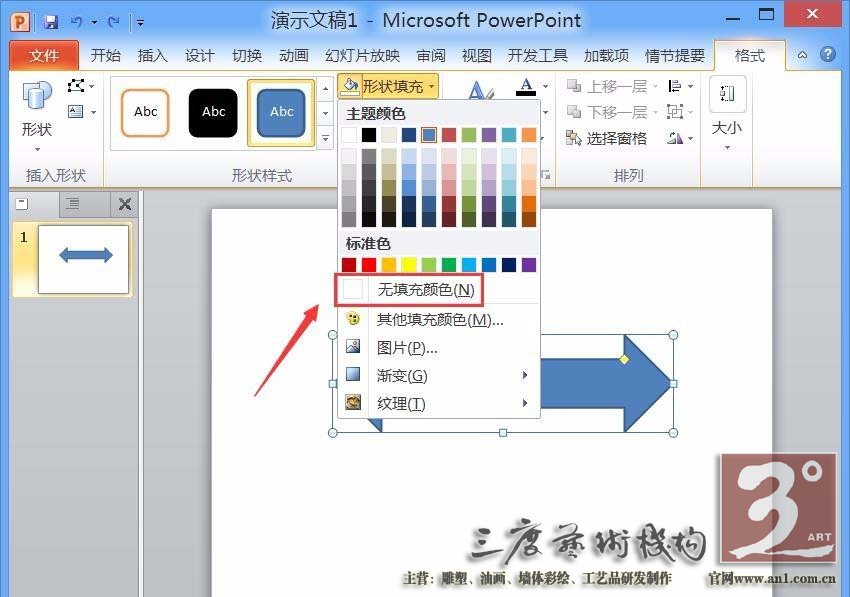This screenshot has height=597, width=850.
Task: Click the yellow diamond adjustment handle on arrow
Action: coord(624,359)
